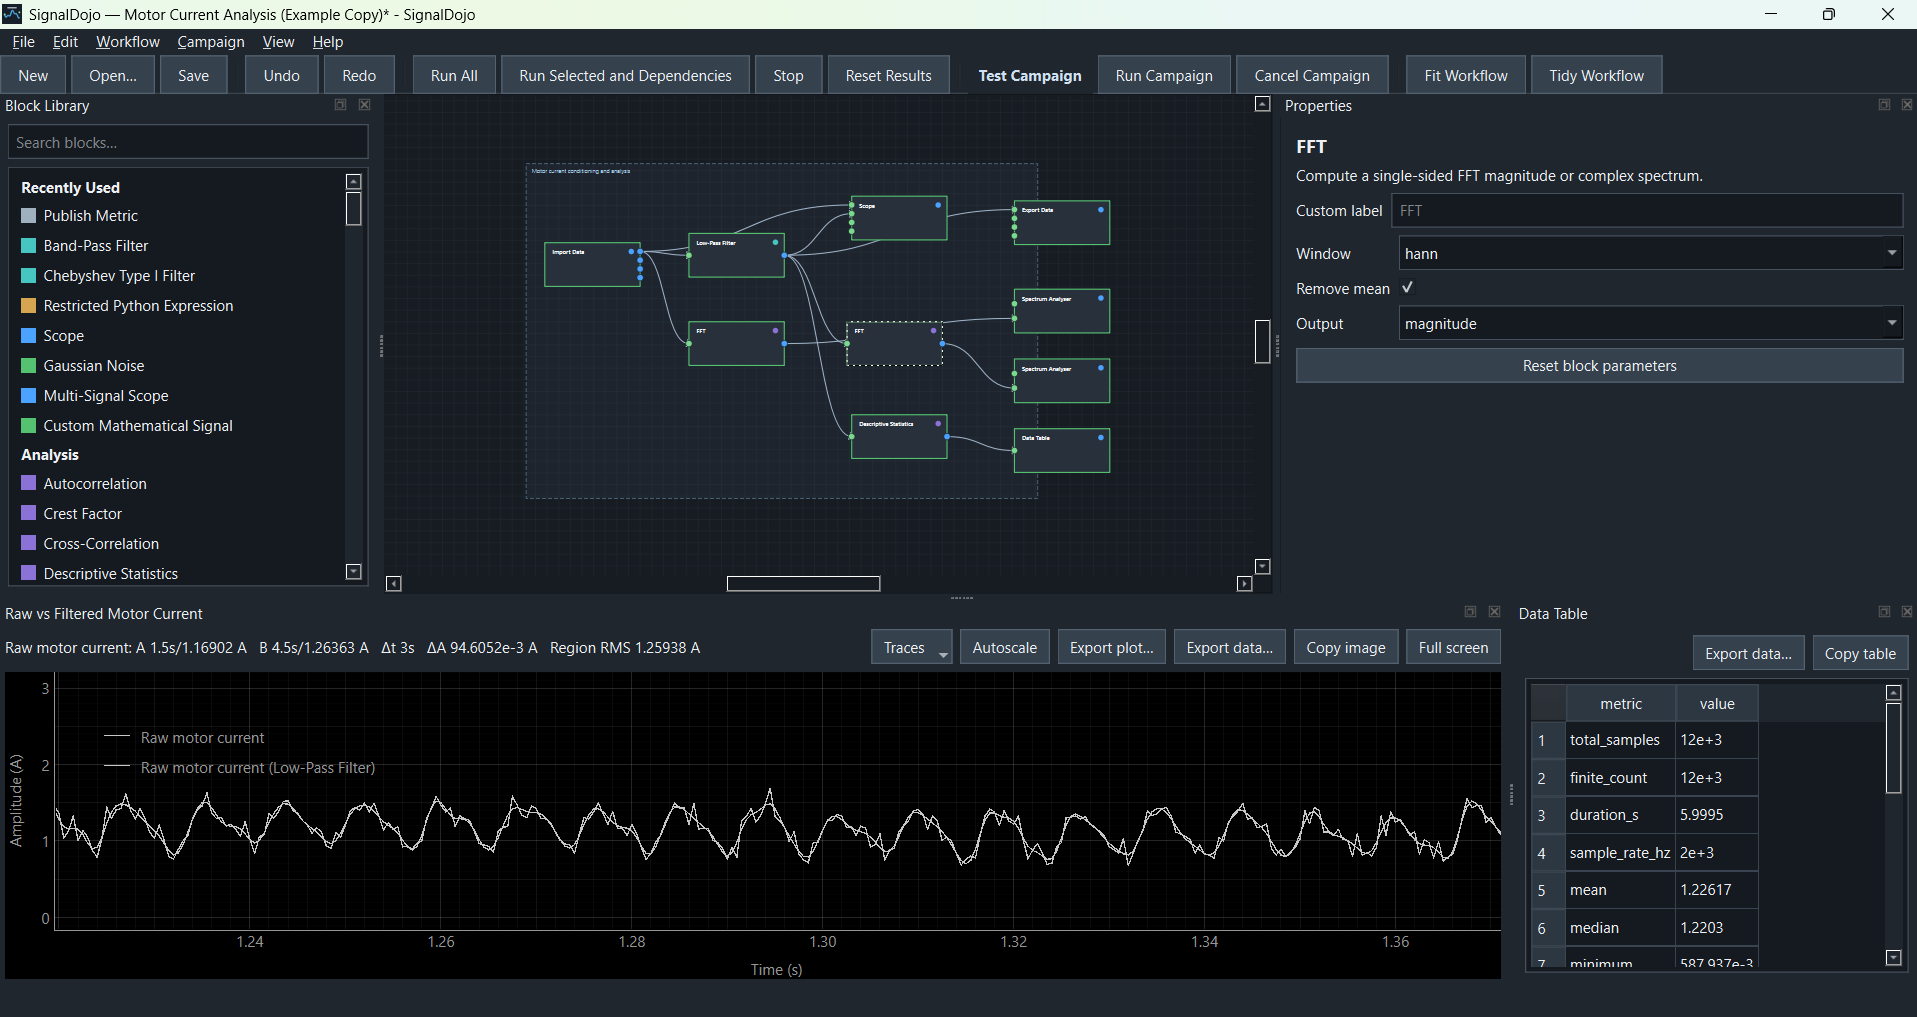This screenshot has width=1917, height=1017.
Task: Click the Run All button
Action: point(454,76)
